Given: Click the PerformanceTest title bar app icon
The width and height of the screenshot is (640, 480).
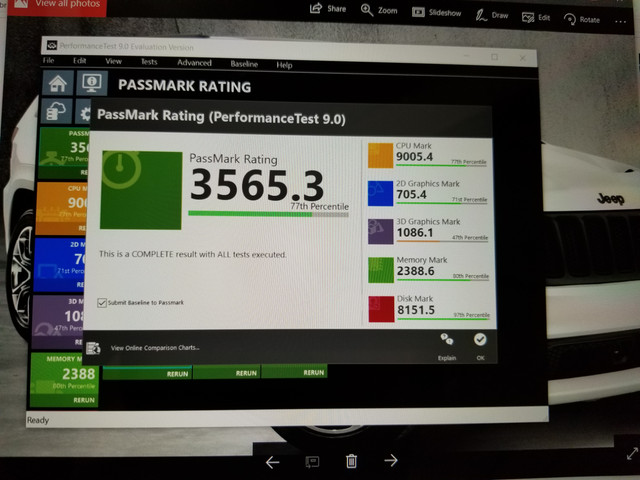Looking at the screenshot, I should click(51, 45).
